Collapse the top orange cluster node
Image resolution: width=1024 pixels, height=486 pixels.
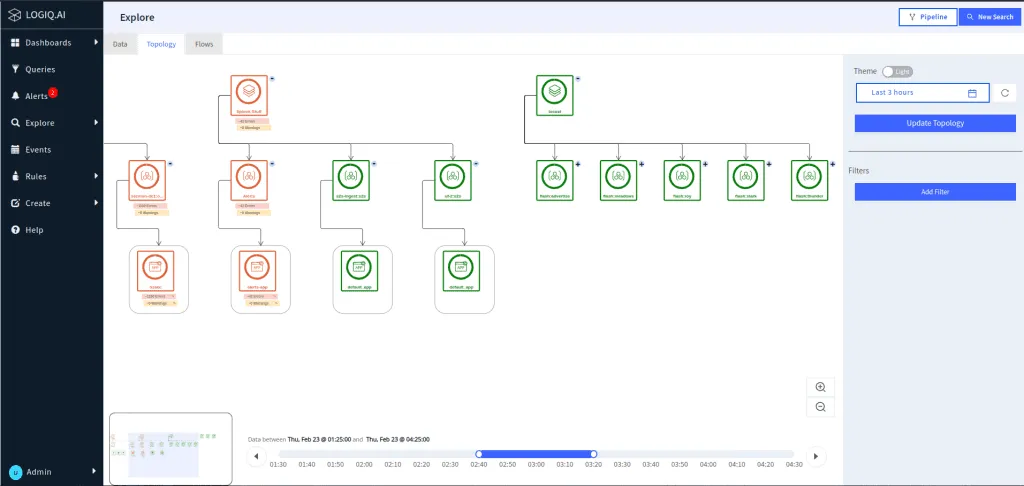(273, 78)
